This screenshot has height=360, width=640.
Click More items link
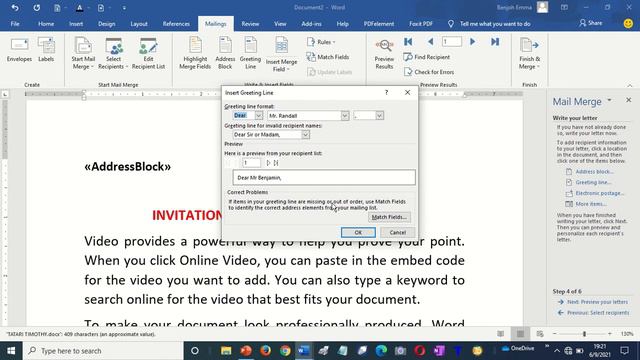(x=591, y=204)
